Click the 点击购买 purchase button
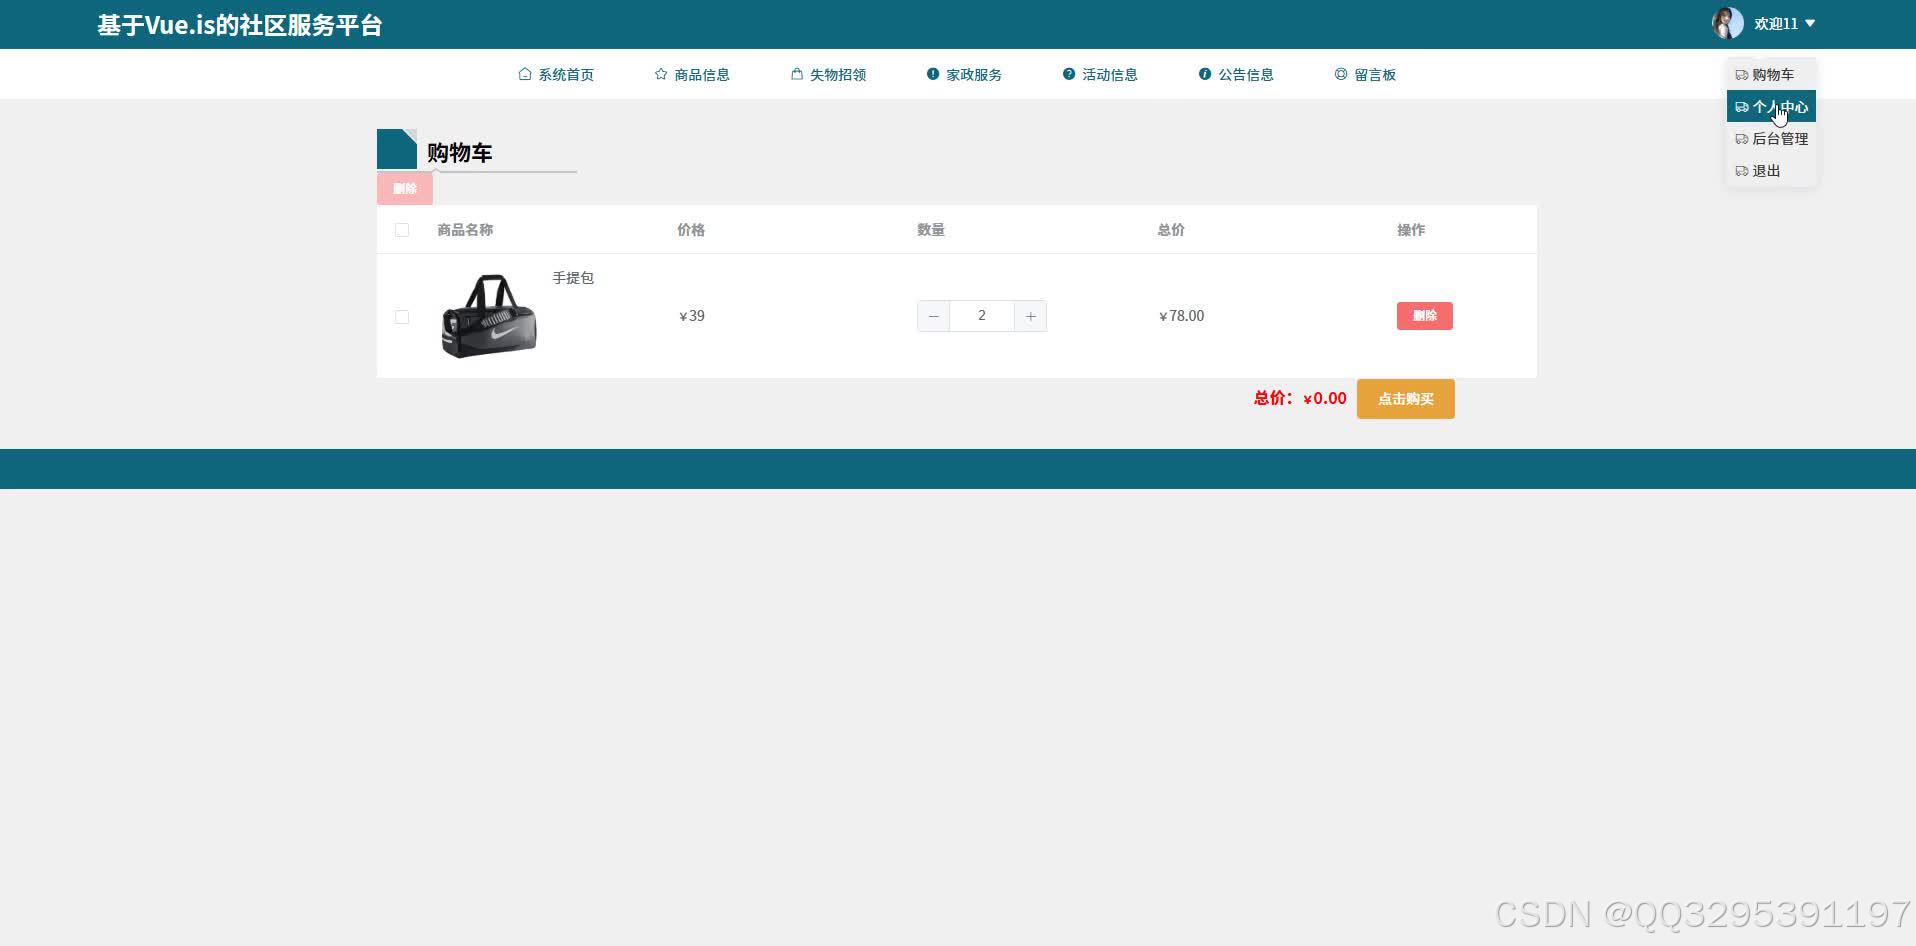Screen dimensions: 1916x946 point(1405,399)
